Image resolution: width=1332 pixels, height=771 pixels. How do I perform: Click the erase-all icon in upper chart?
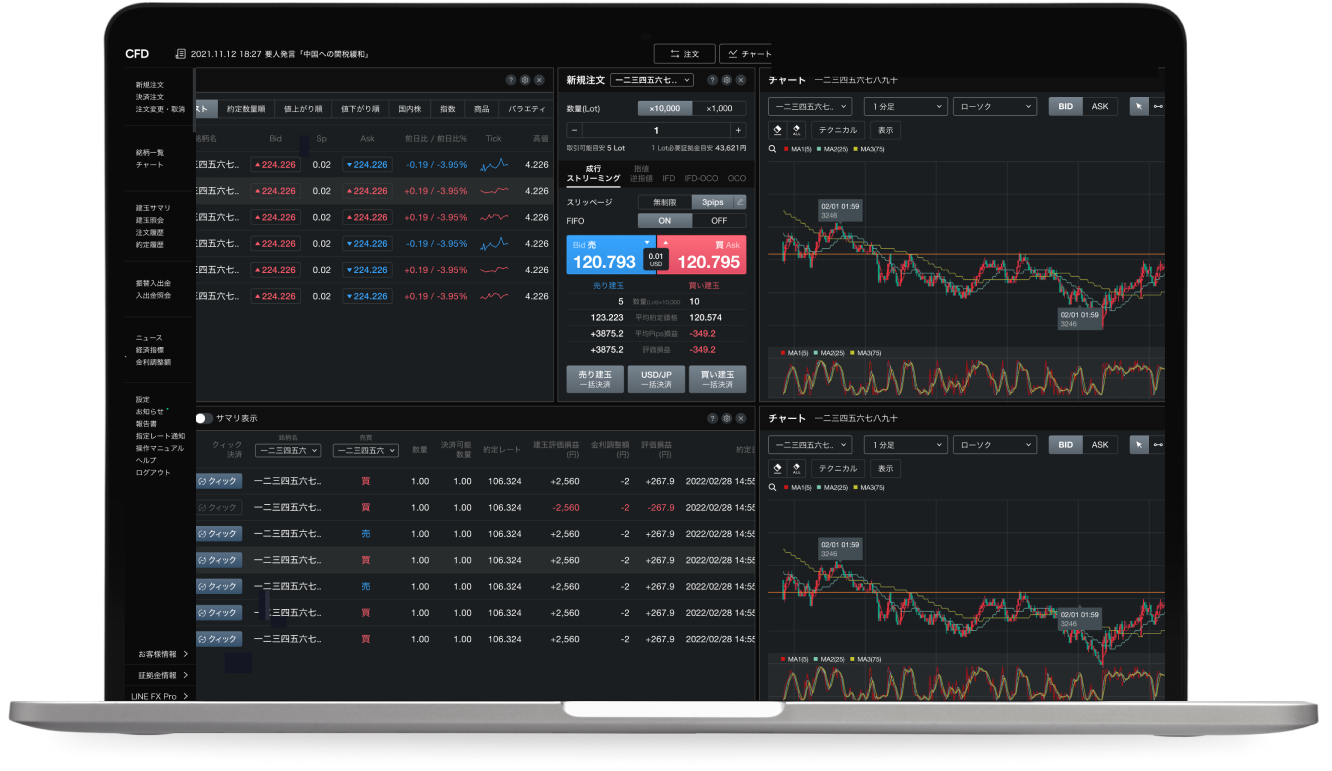(x=796, y=130)
